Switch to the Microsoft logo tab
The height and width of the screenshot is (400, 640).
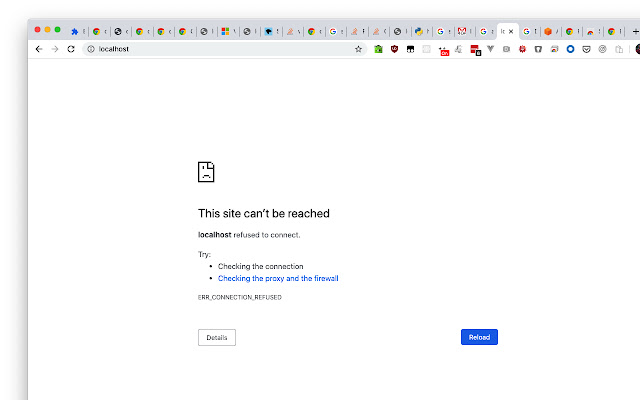(225, 31)
